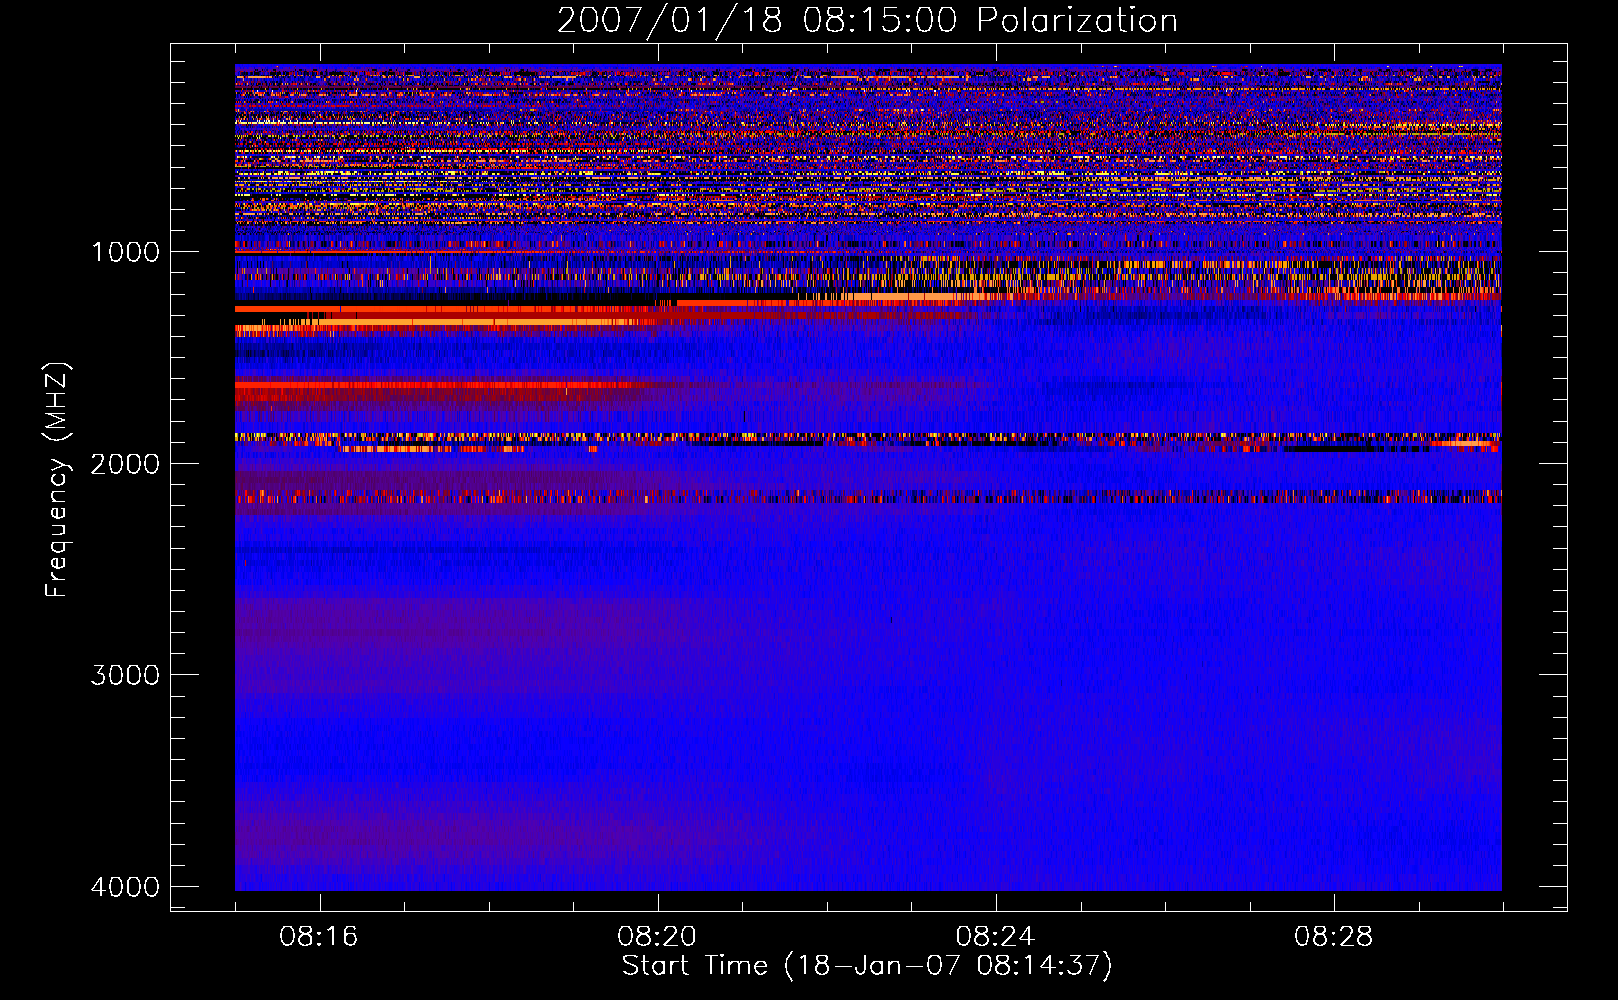
Task: Click the 08:20 time tick label
Action: pyautogui.click(x=657, y=937)
